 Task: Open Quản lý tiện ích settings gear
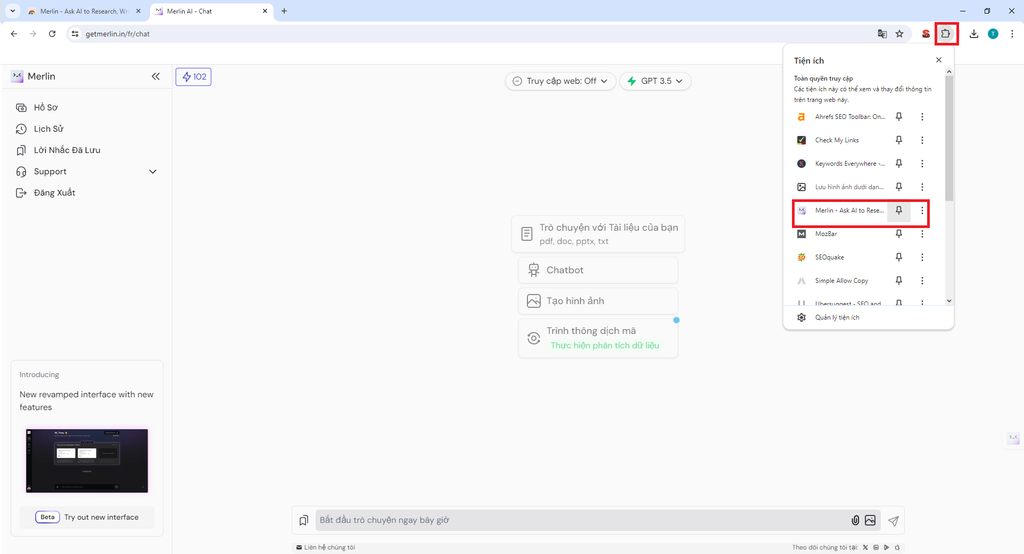(801, 317)
